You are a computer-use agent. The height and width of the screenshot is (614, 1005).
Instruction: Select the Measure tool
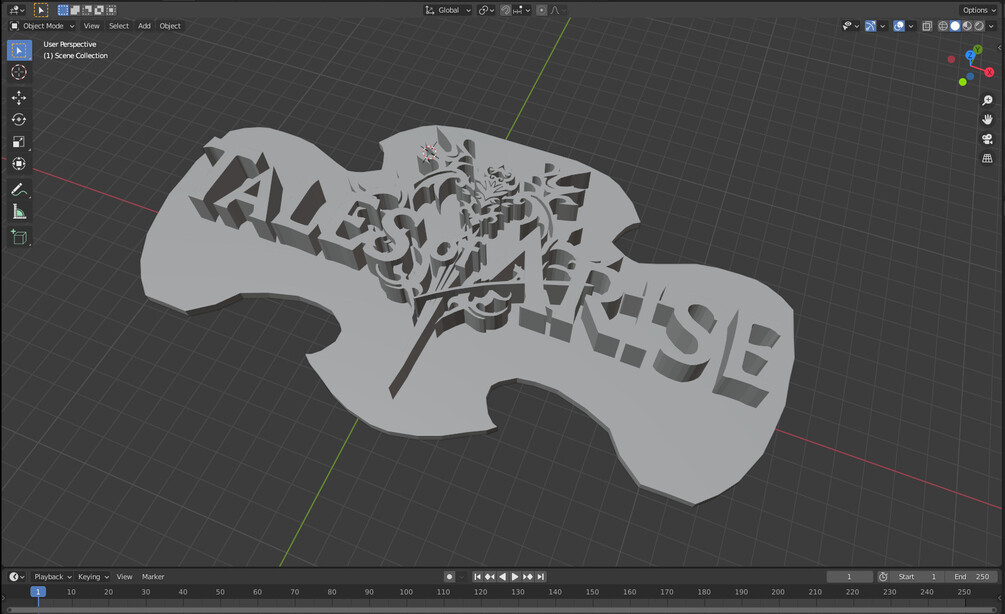pos(19,212)
